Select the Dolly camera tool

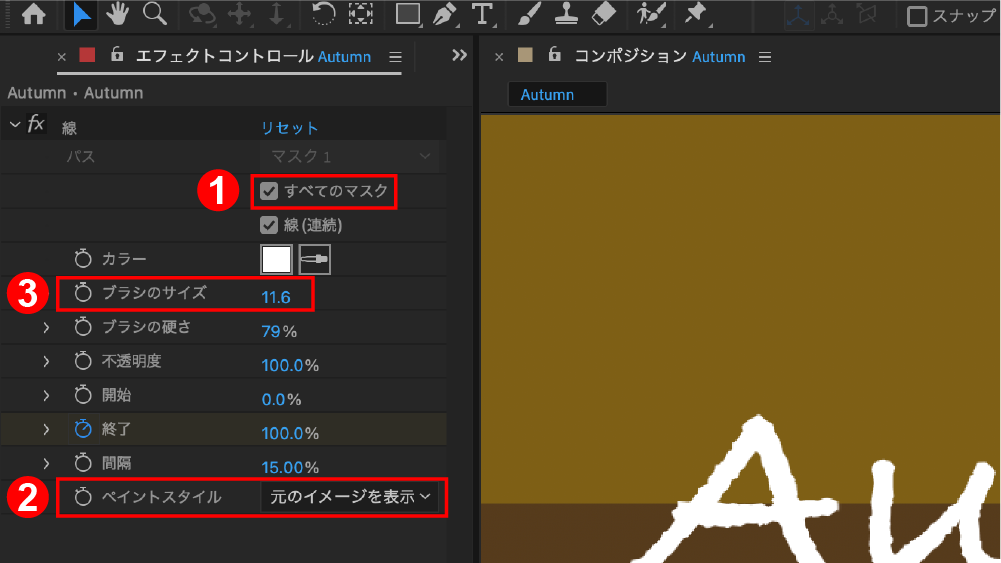276,15
